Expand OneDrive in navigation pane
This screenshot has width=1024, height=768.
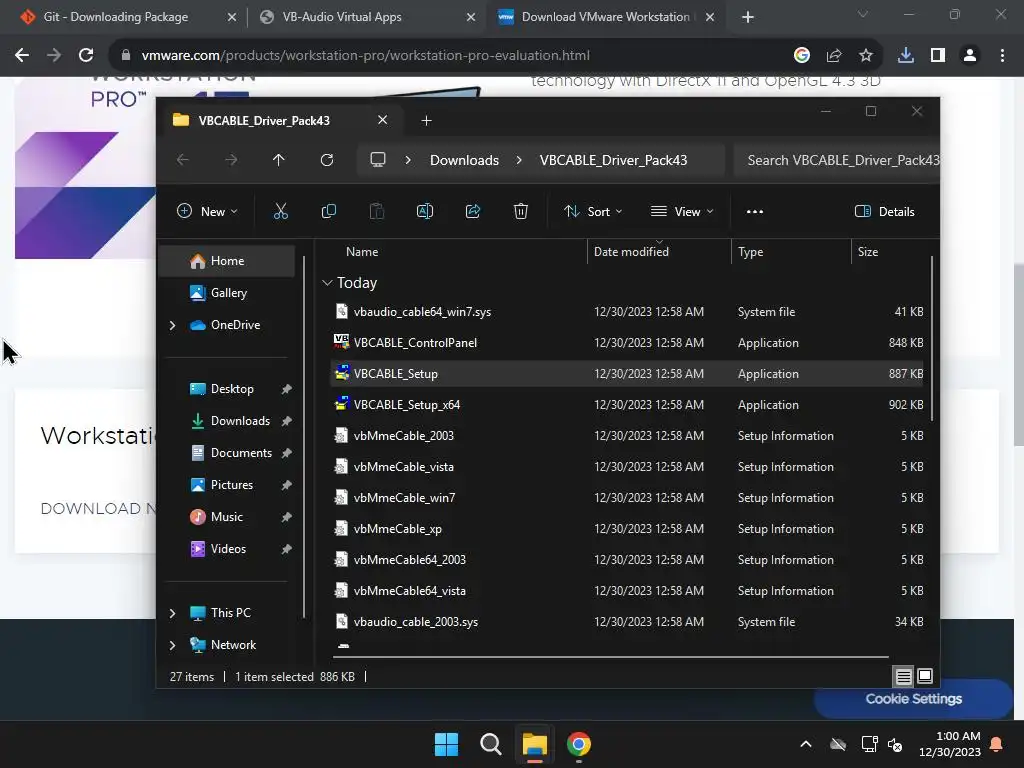(172, 325)
